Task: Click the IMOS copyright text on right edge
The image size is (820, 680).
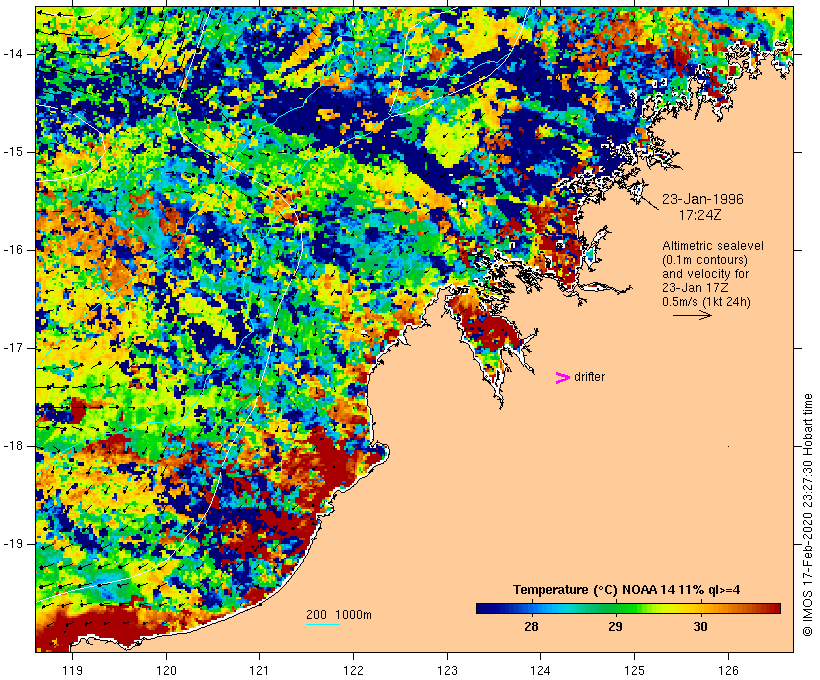Action: click(808, 514)
